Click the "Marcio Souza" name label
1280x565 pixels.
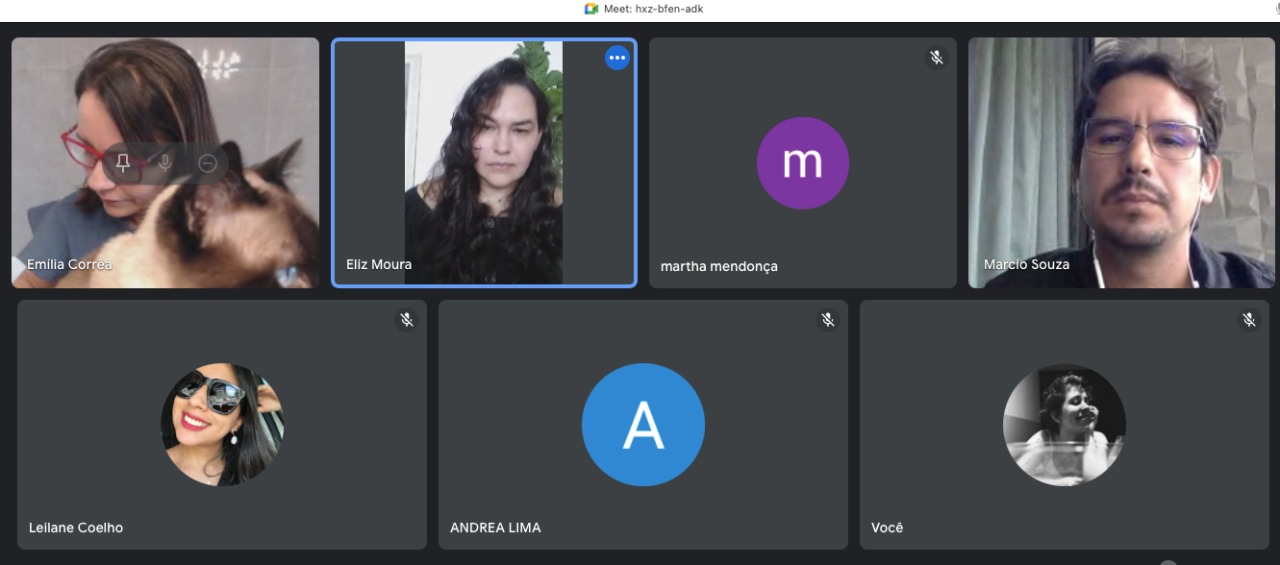click(1026, 265)
